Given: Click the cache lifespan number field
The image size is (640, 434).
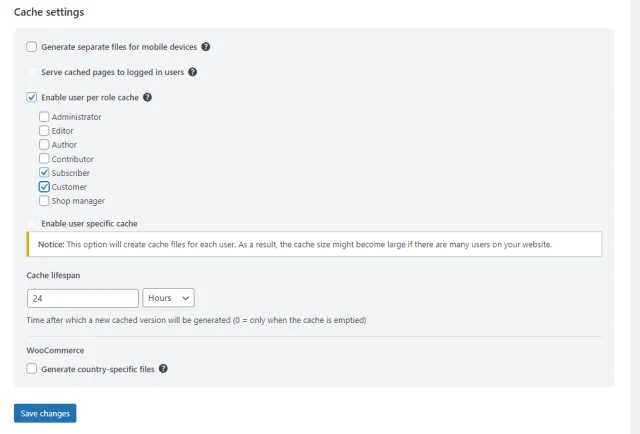Looking at the screenshot, I should pyautogui.click(x=83, y=298).
